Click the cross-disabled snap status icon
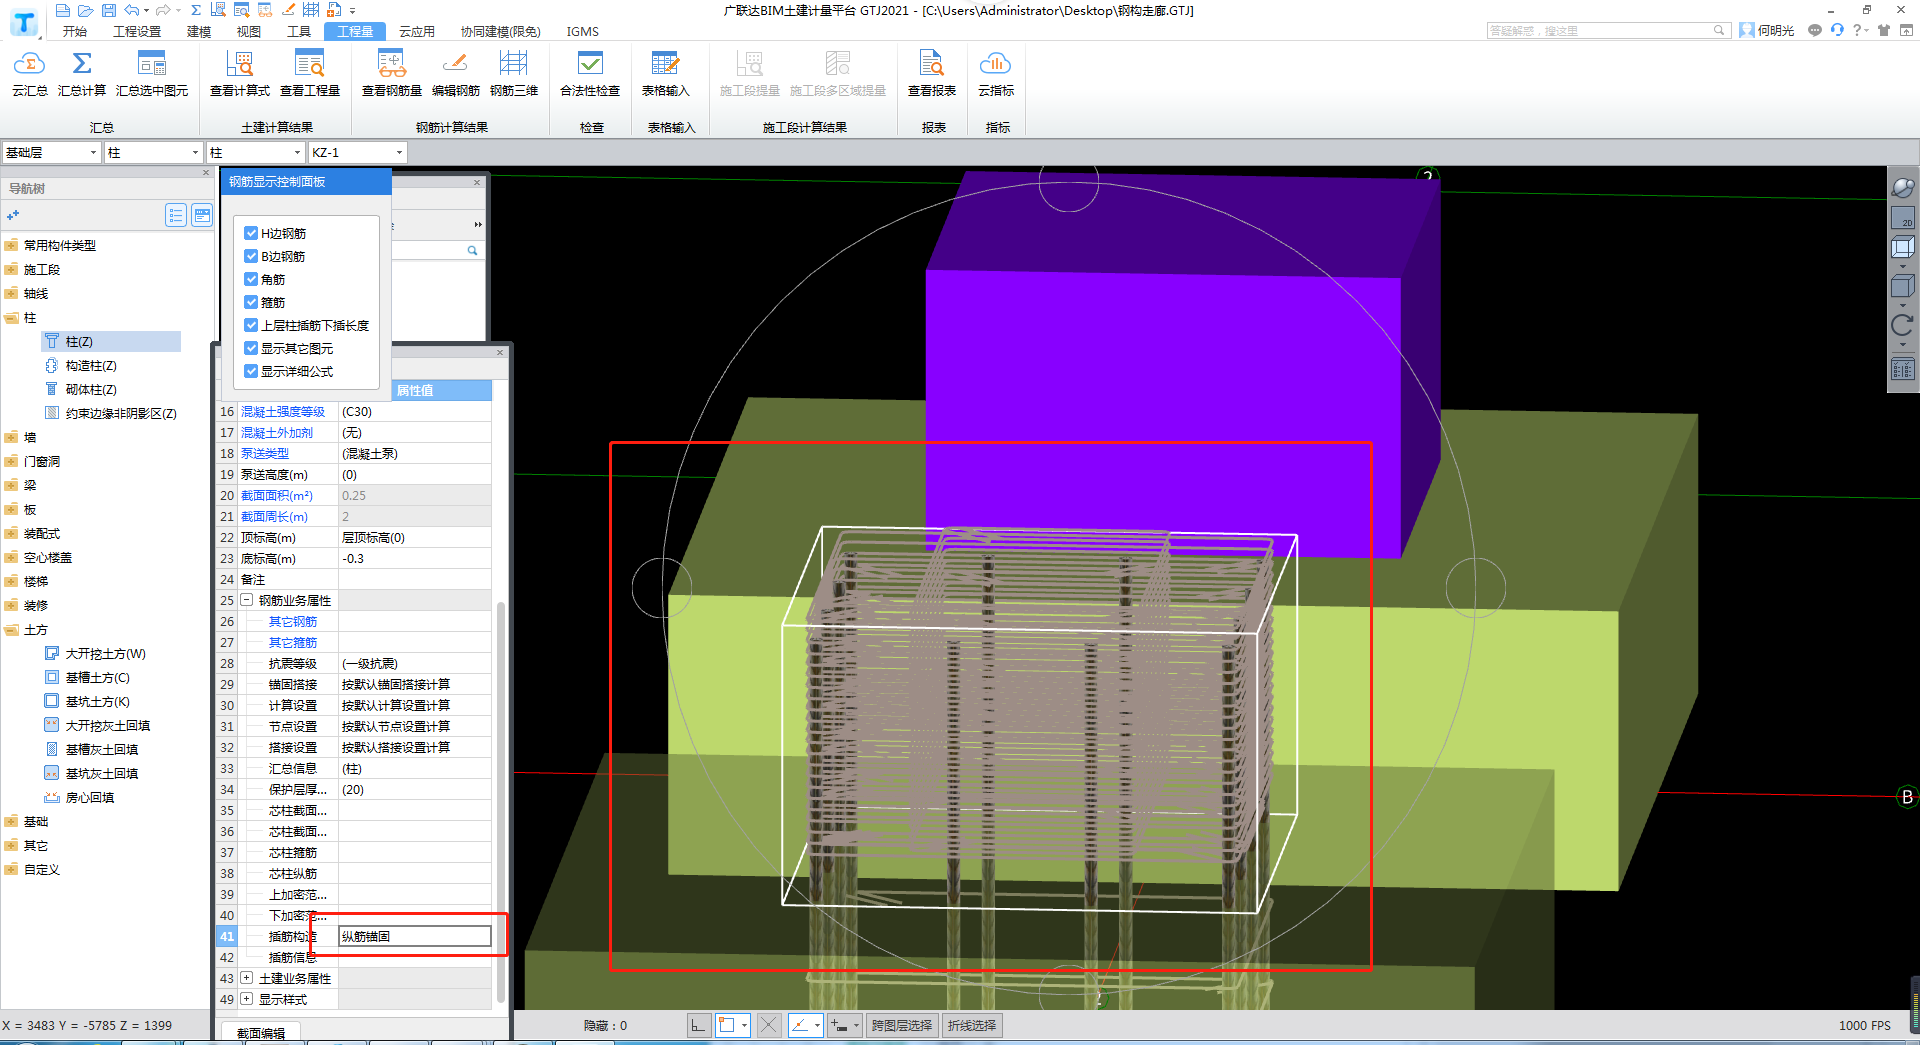Viewport: 1920px width, 1045px height. [768, 1025]
